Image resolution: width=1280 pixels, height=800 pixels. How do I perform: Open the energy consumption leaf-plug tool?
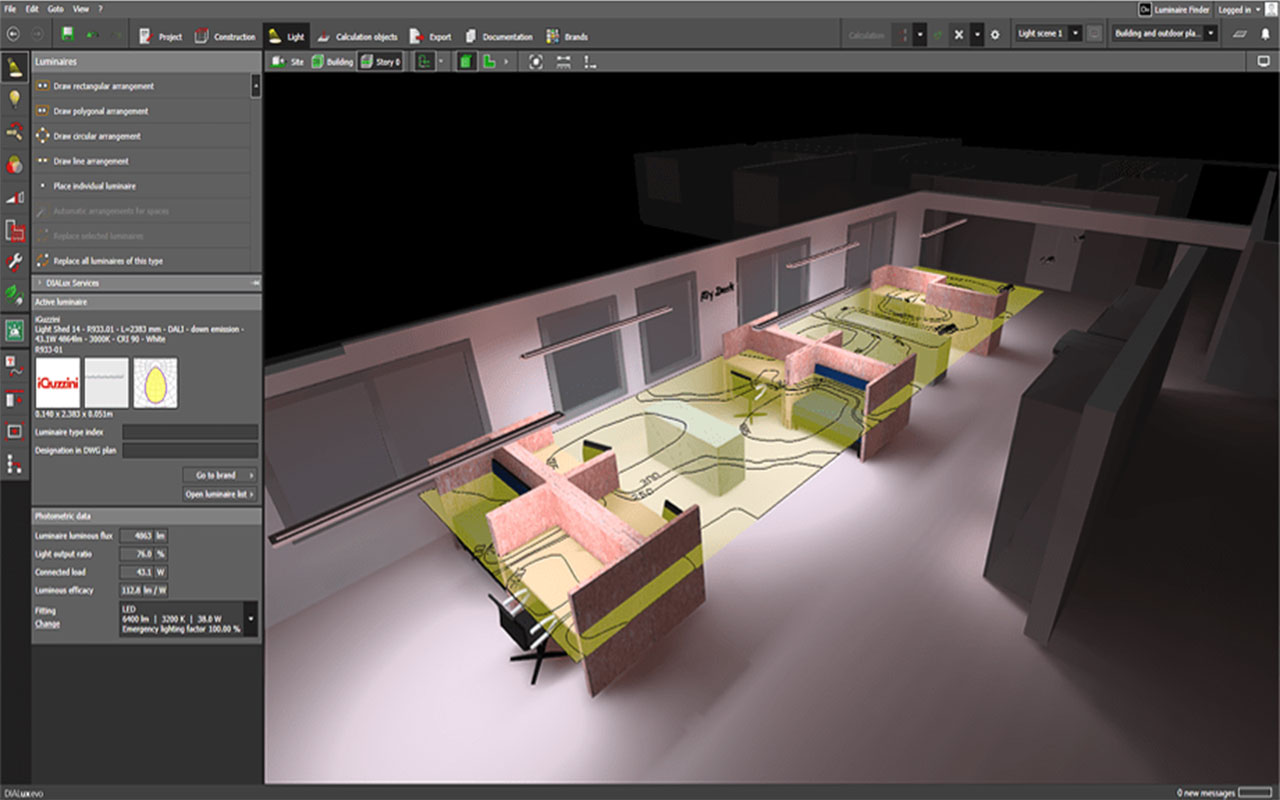click(x=15, y=295)
